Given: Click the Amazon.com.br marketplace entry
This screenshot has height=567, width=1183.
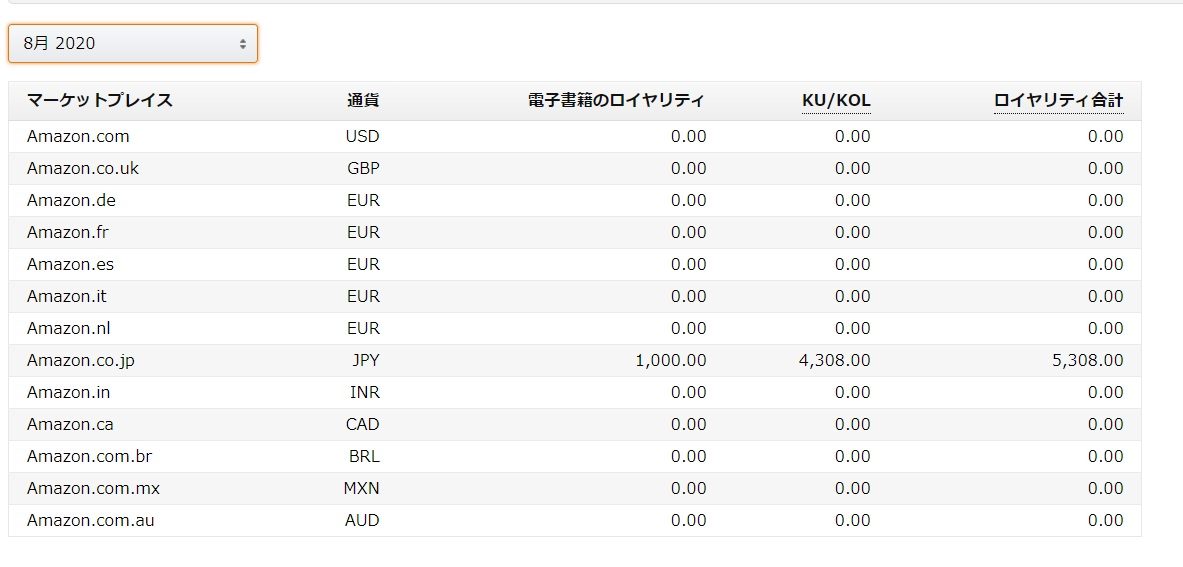Looking at the screenshot, I should pos(89,456).
